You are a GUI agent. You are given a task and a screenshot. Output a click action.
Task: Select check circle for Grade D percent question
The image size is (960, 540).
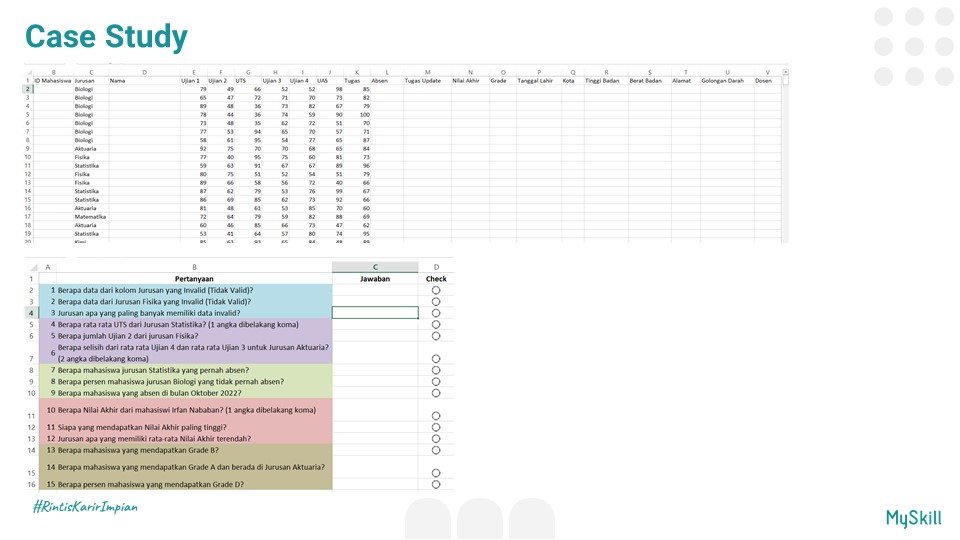click(x=436, y=484)
